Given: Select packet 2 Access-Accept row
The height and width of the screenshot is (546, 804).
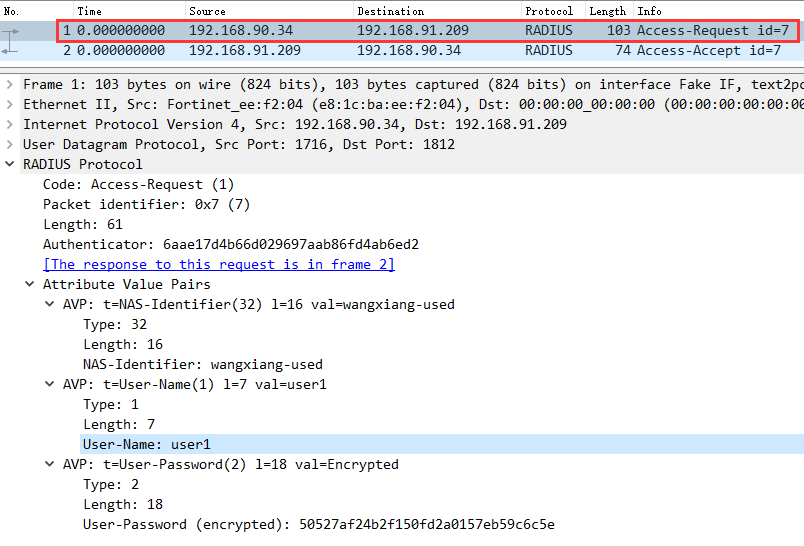Looking at the screenshot, I should [x=400, y=50].
